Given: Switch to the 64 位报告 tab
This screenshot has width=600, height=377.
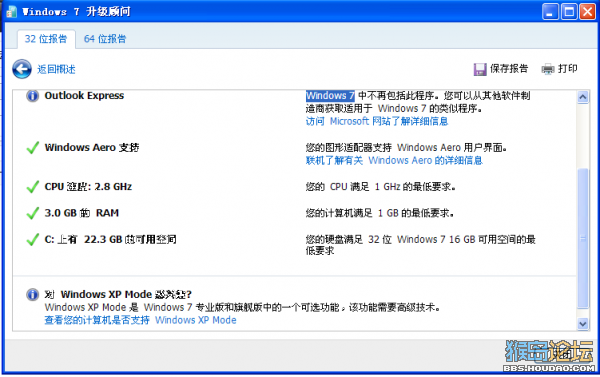Looking at the screenshot, I should click(x=105, y=39).
